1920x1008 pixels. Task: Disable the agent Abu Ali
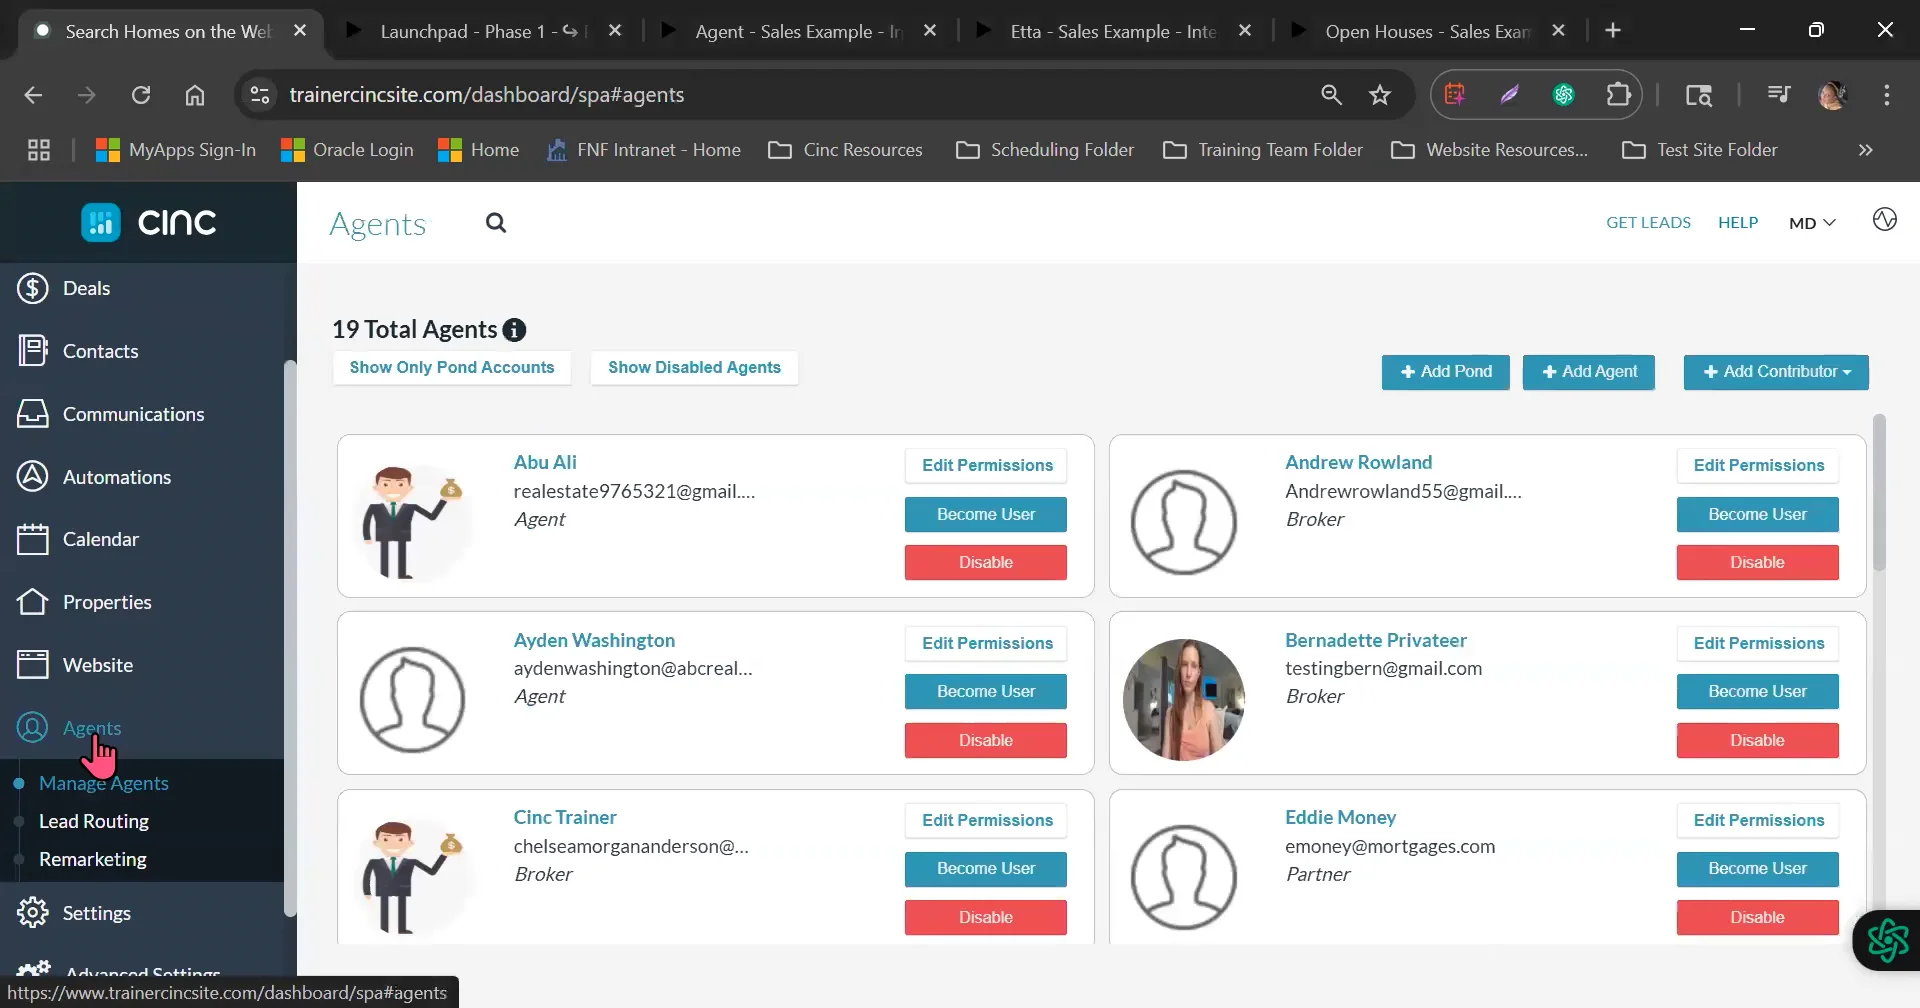click(985, 563)
